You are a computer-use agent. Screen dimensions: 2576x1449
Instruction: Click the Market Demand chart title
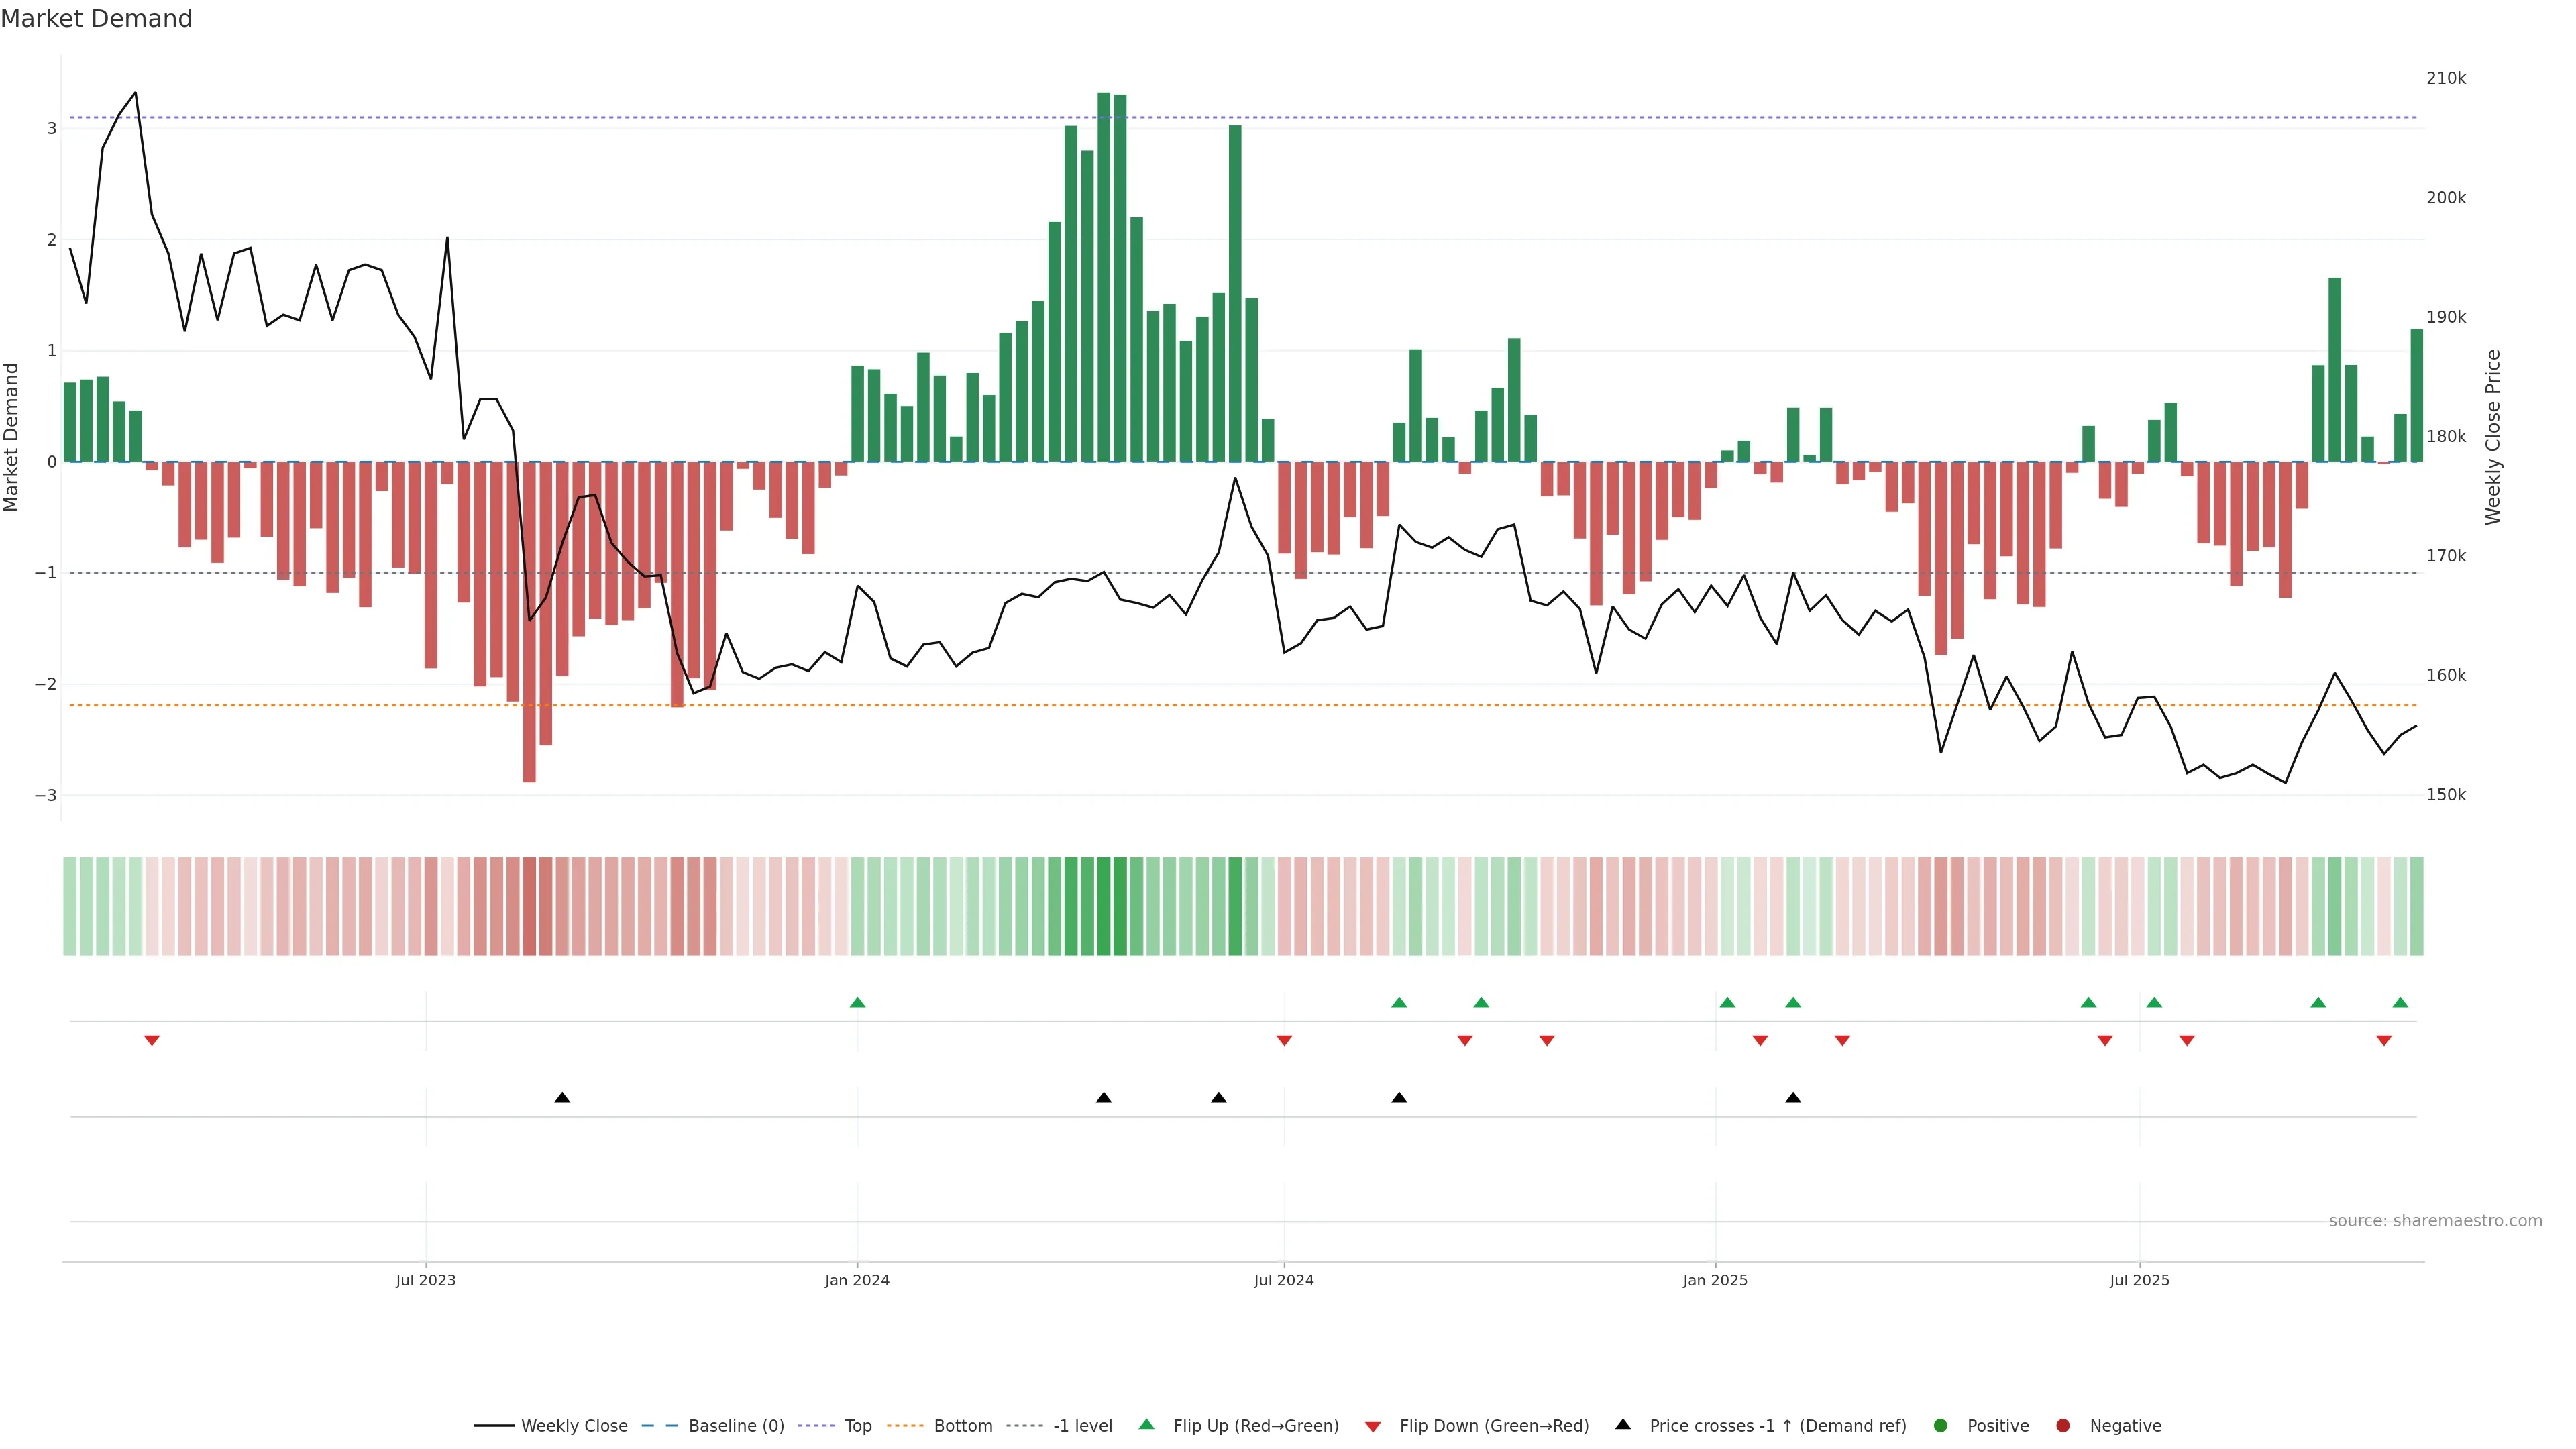coord(96,19)
